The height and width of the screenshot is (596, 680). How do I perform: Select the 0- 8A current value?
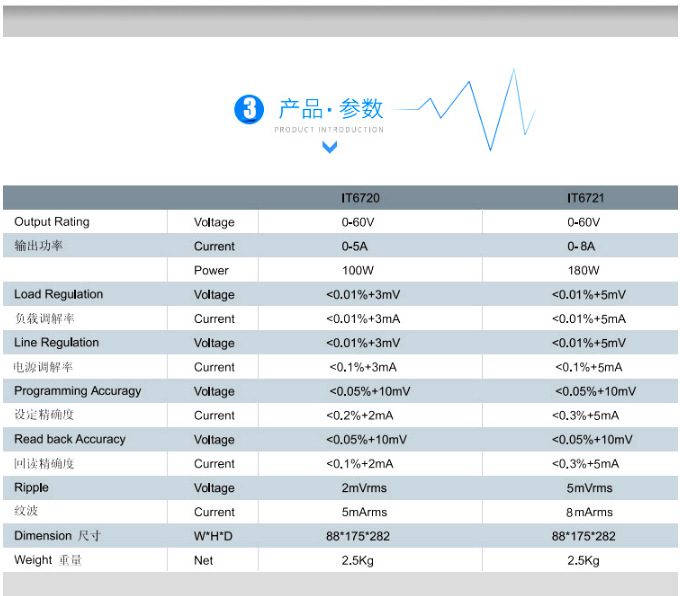tap(581, 246)
